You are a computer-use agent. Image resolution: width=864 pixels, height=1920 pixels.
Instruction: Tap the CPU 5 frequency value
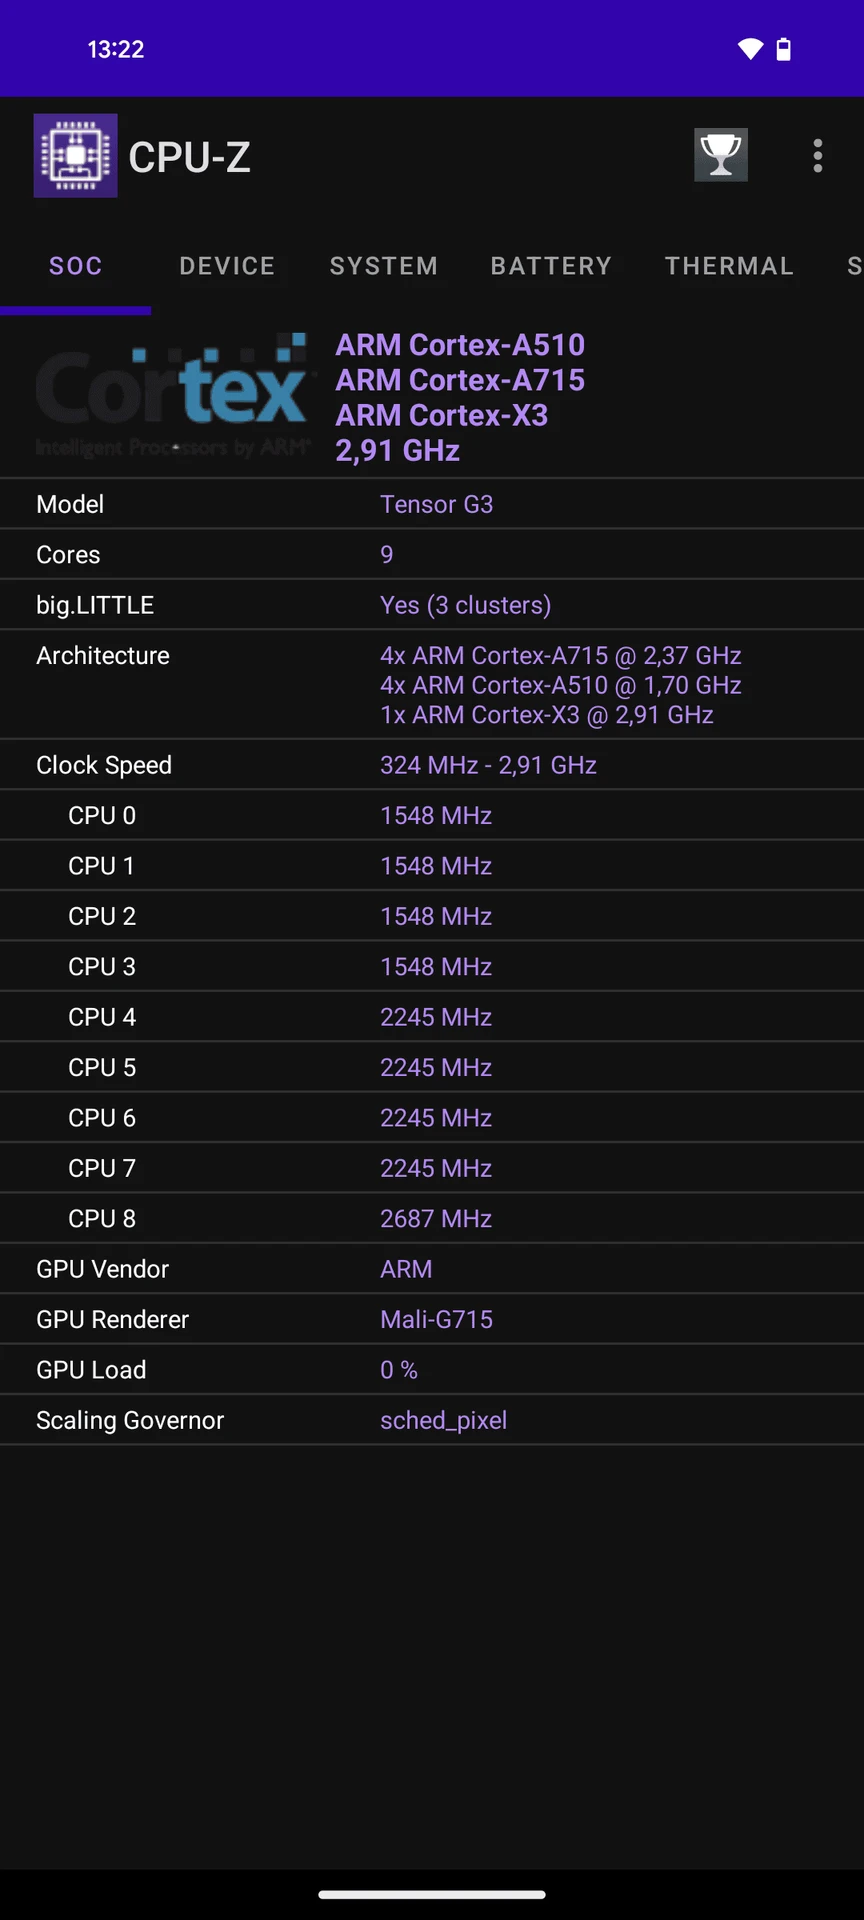pos(436,1068)
